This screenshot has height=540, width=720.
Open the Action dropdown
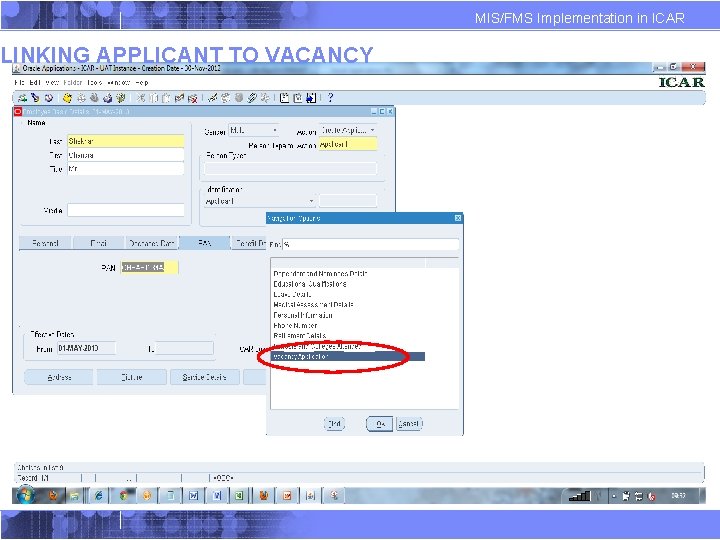(x=348, y=130)
